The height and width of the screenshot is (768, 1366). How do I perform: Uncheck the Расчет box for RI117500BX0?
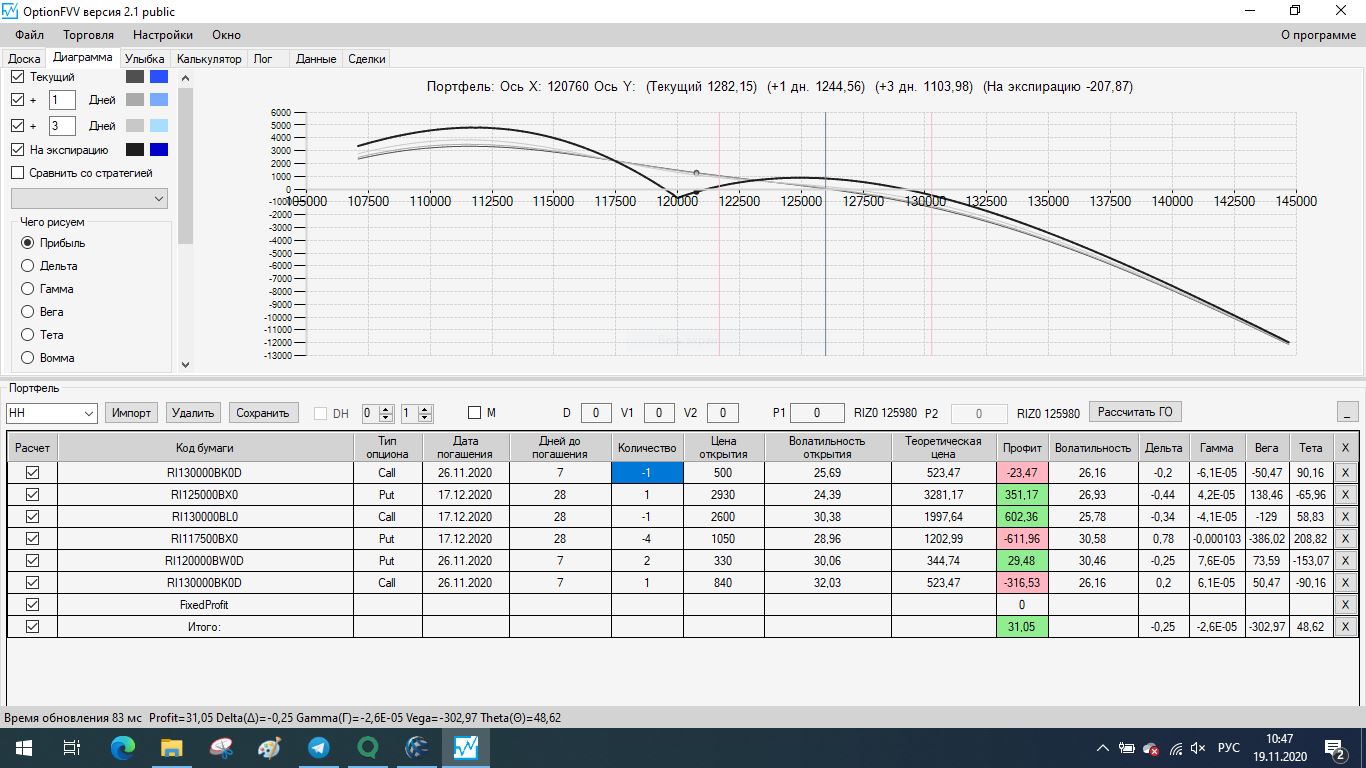tap(32, 539)
